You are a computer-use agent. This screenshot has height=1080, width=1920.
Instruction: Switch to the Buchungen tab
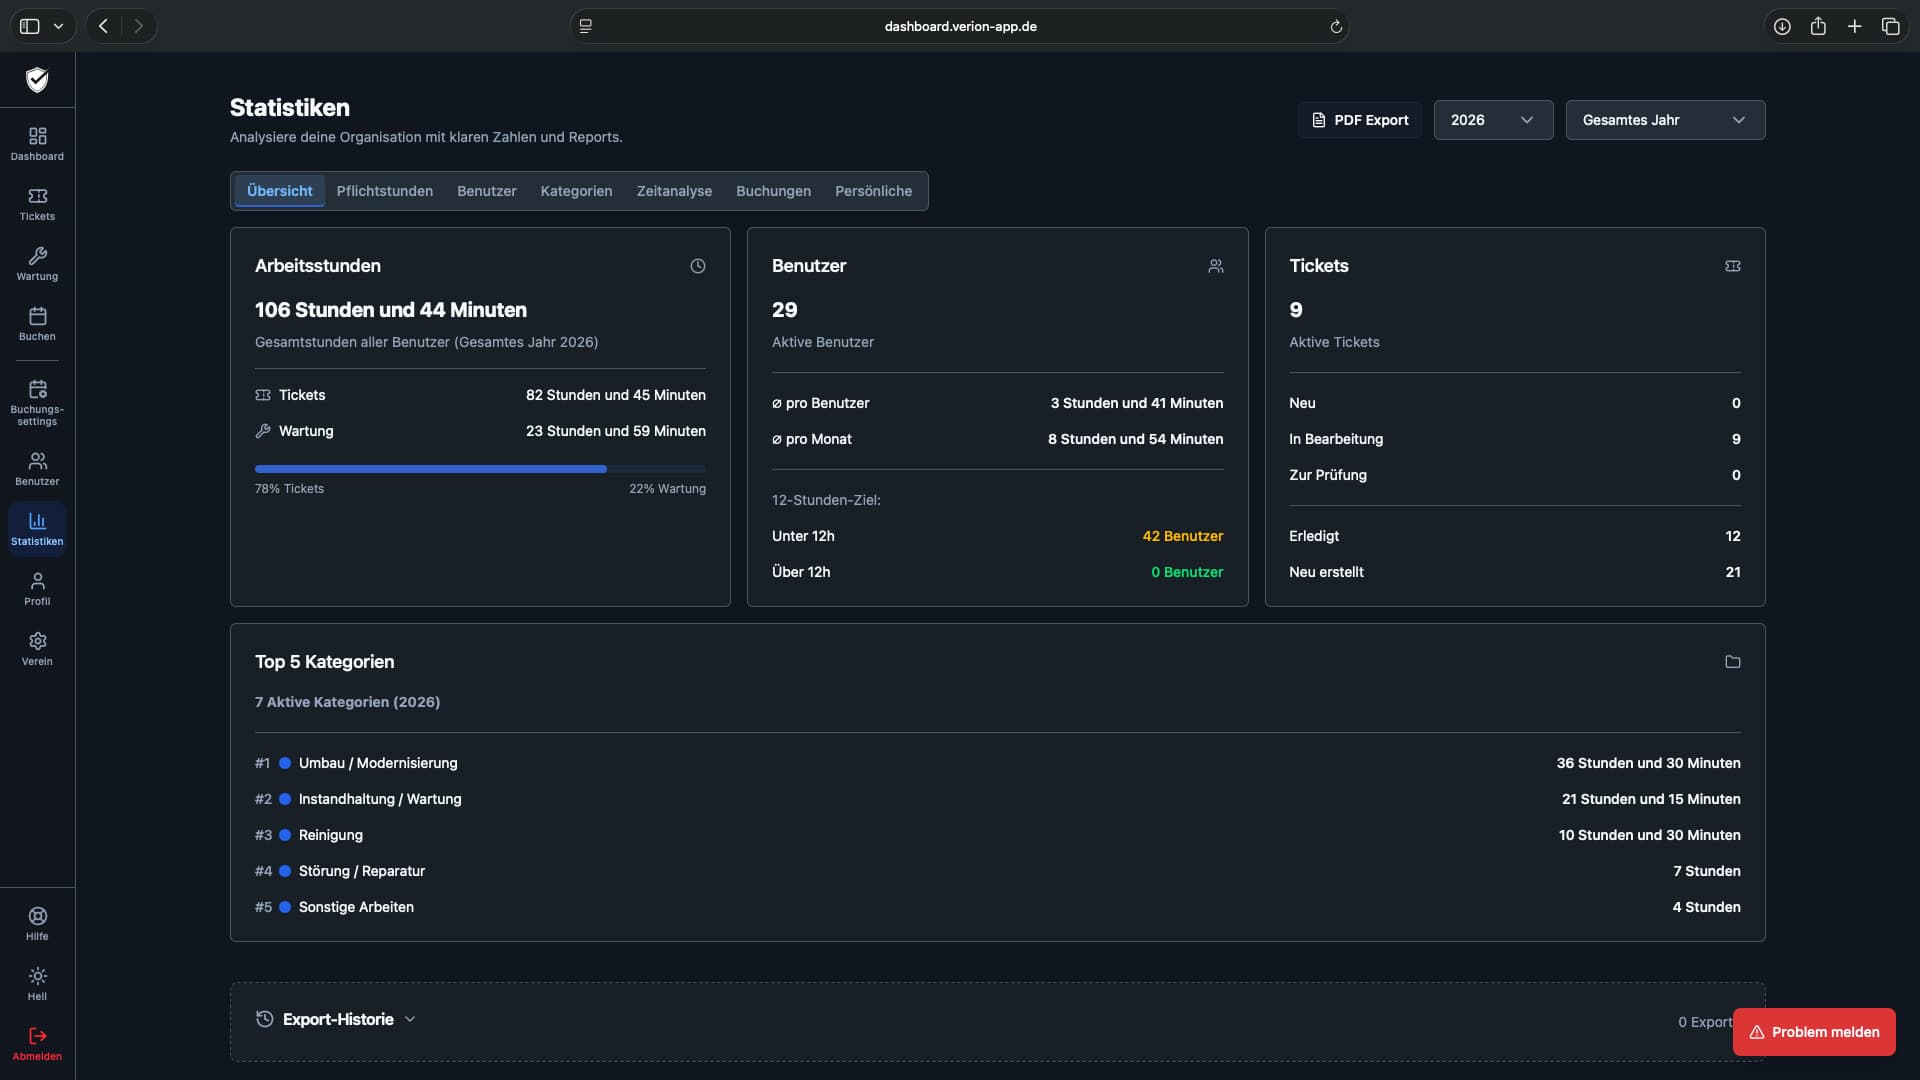pyautogui.click(x=773, y=191)
